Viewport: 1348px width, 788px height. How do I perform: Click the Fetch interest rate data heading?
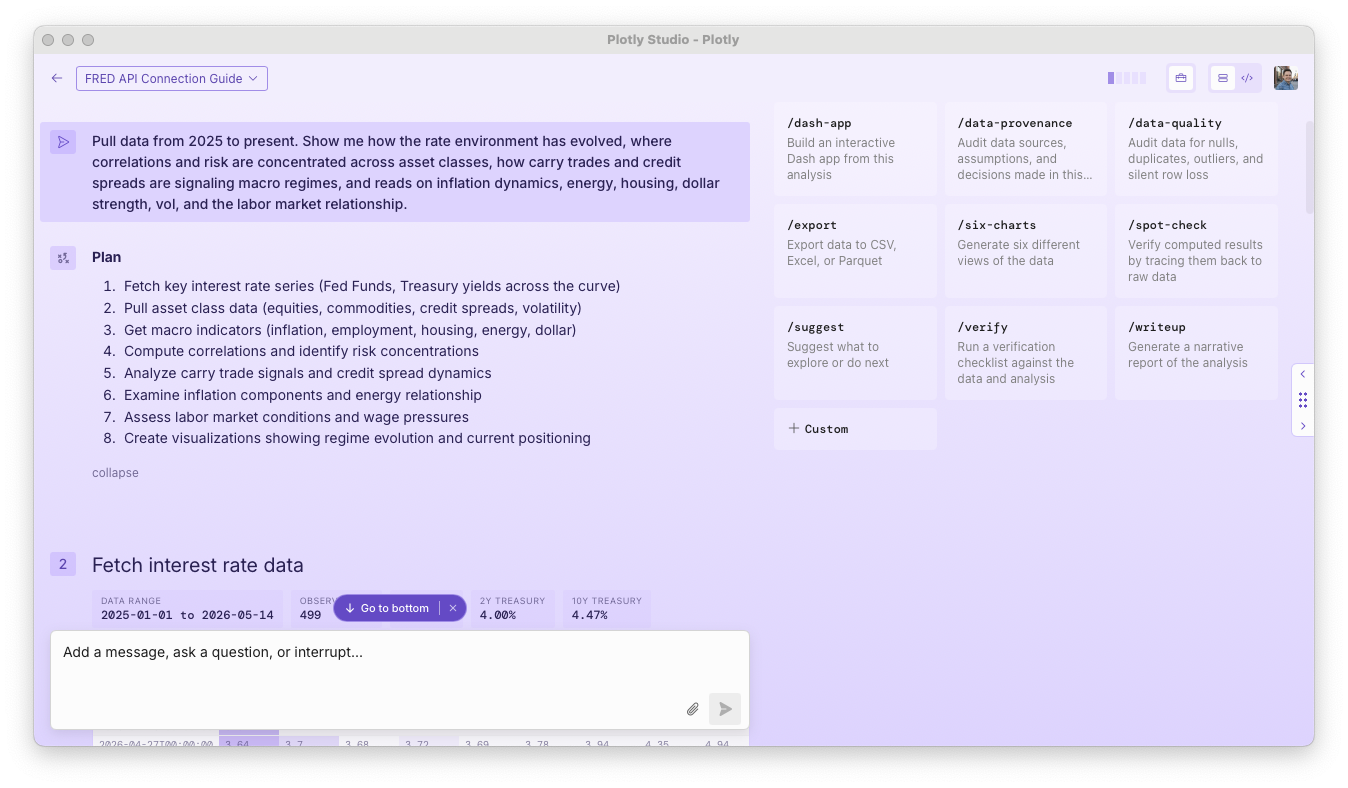[197, 565]
